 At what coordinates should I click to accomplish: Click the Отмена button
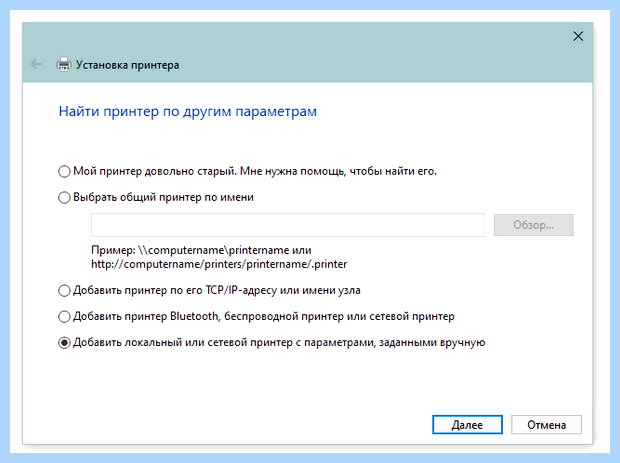(x=546, y=425)
